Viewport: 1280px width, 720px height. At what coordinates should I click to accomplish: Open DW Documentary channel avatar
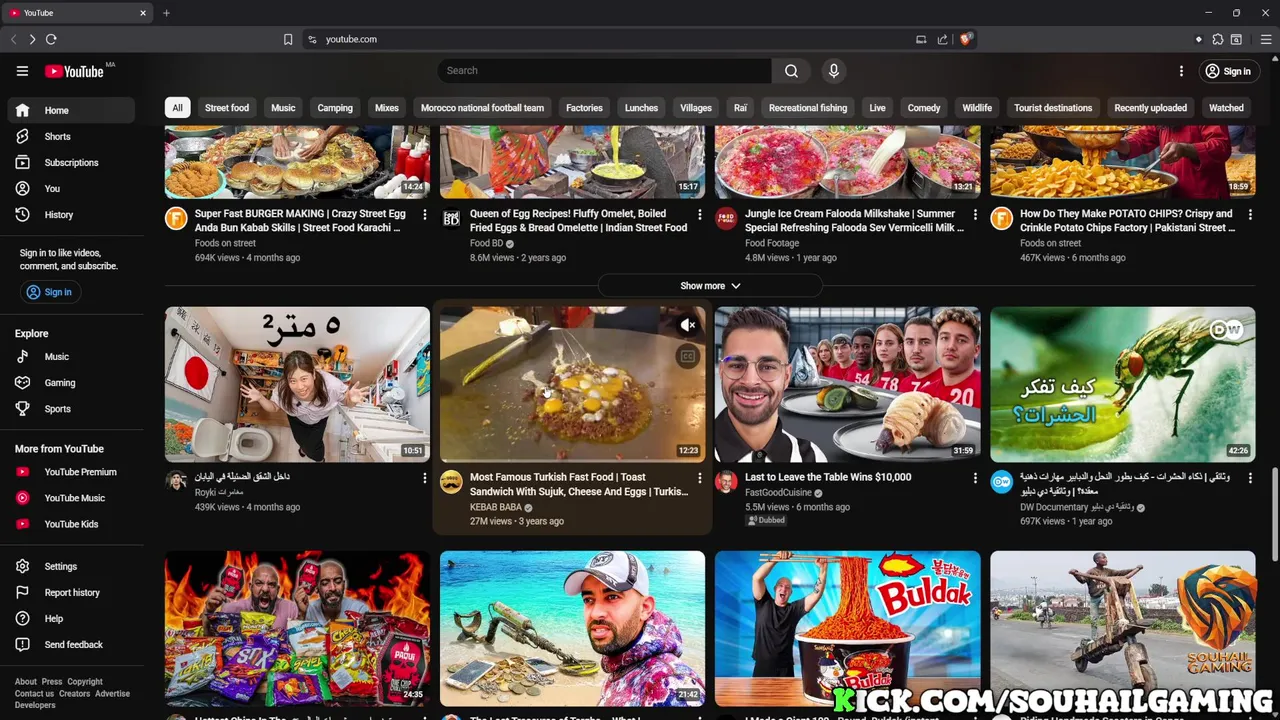(x=1001, y=482)
